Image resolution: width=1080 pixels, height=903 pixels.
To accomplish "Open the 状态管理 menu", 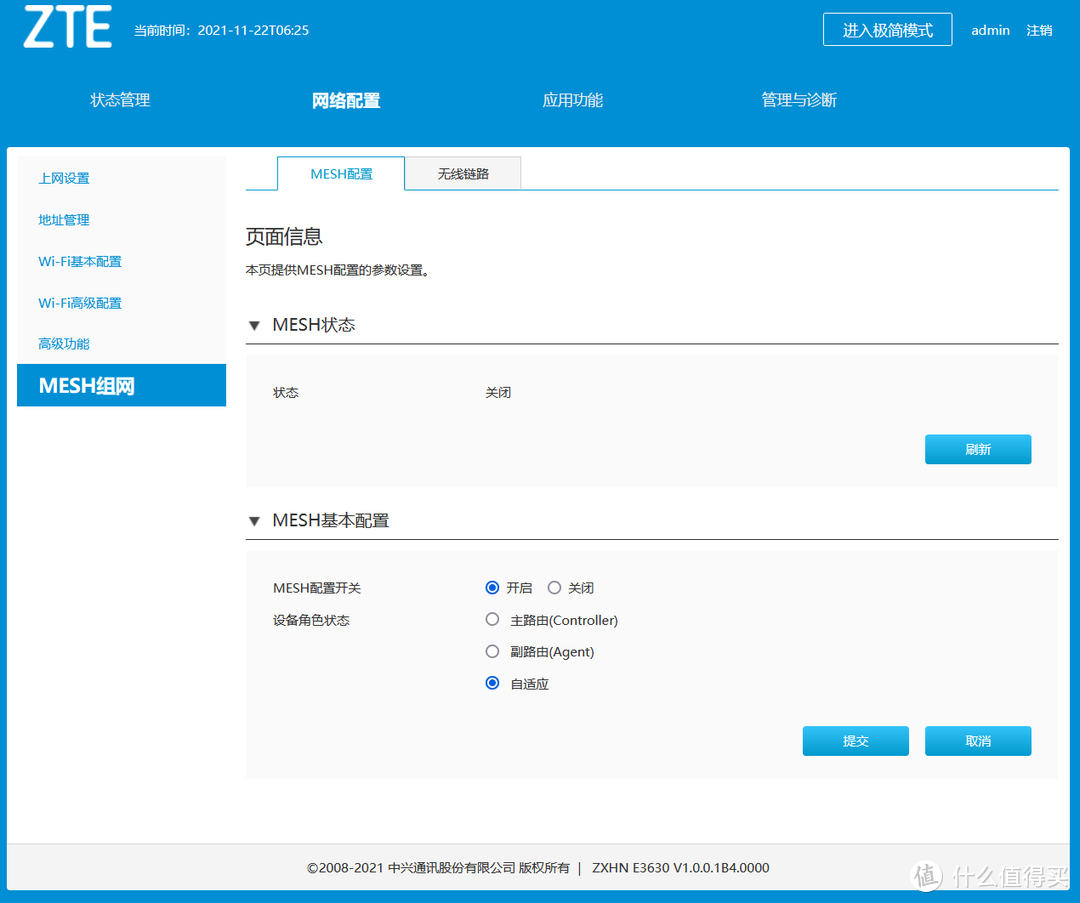I will tap(119, 100).
